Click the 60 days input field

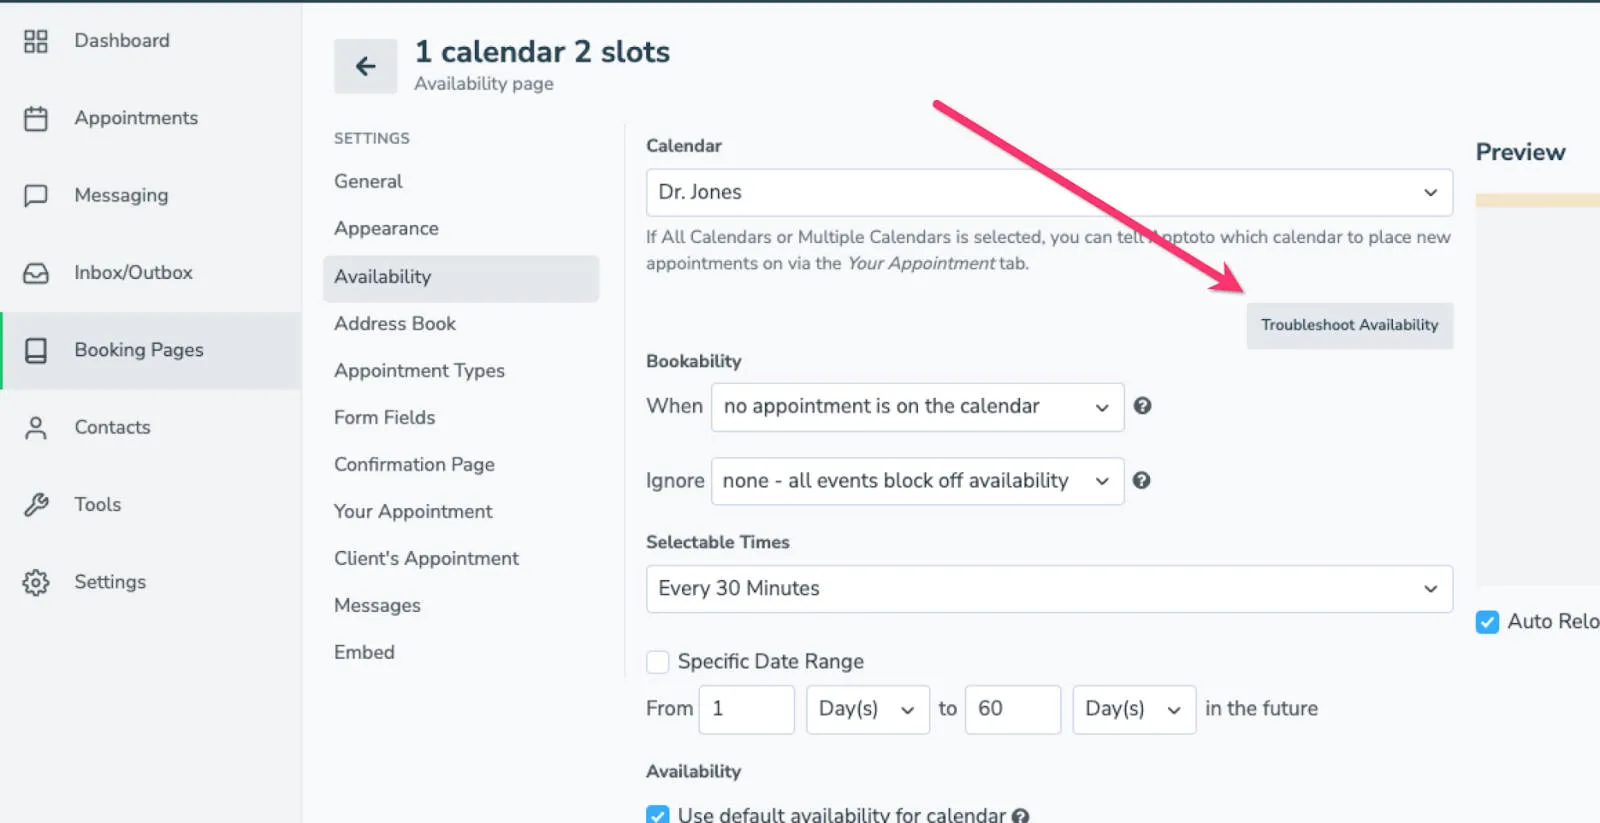click(1012, 709)
